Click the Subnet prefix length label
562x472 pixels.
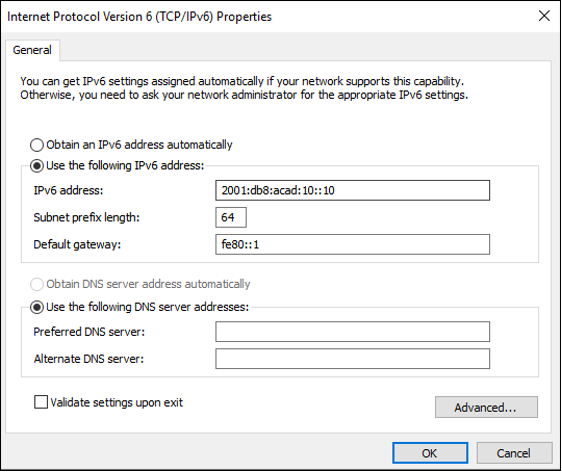coord(86,218)
